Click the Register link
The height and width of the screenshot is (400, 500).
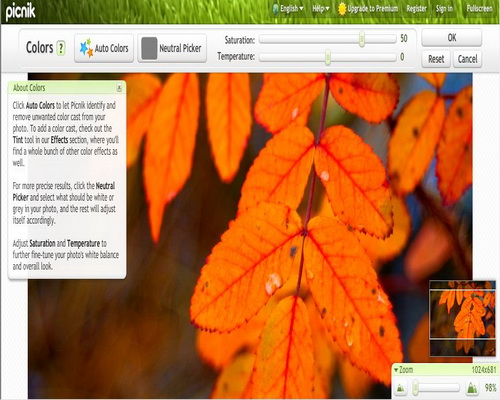pos(416,9)
